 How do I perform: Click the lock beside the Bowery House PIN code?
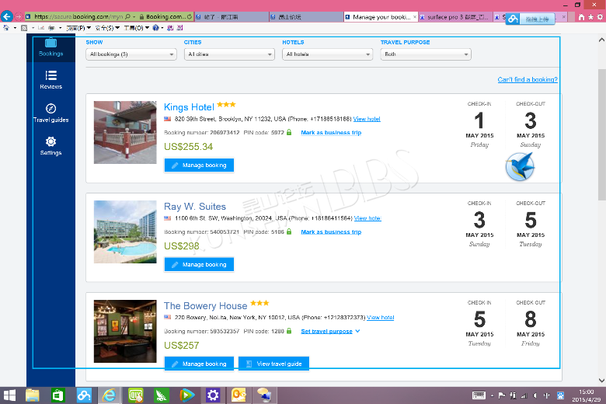coord(289,331)
